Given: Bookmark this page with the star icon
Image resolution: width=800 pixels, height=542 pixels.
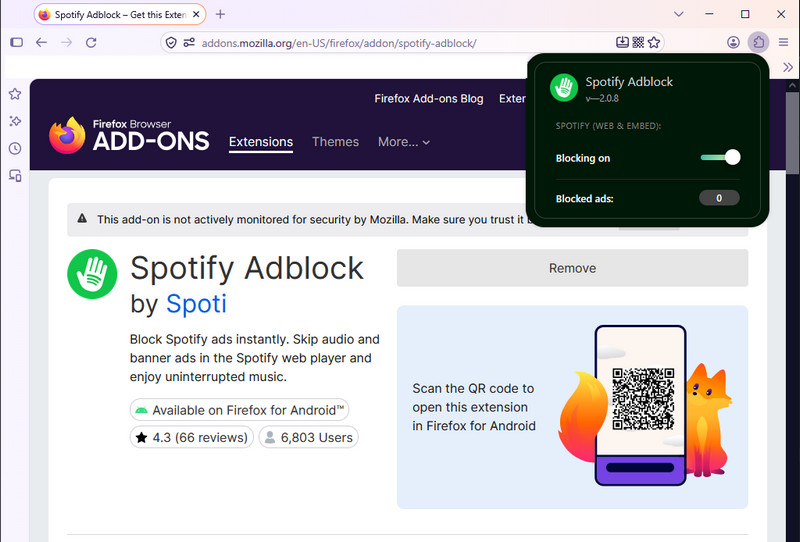Looking at the screenshot, I should pyautogui.click(x=654, y=42).
